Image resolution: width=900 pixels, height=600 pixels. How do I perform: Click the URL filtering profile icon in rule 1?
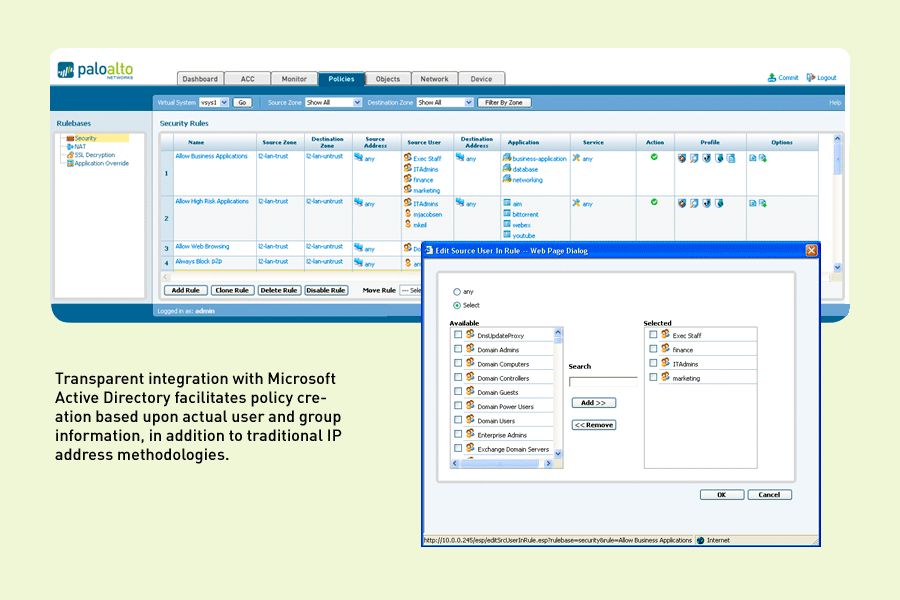tap(719, 158)
